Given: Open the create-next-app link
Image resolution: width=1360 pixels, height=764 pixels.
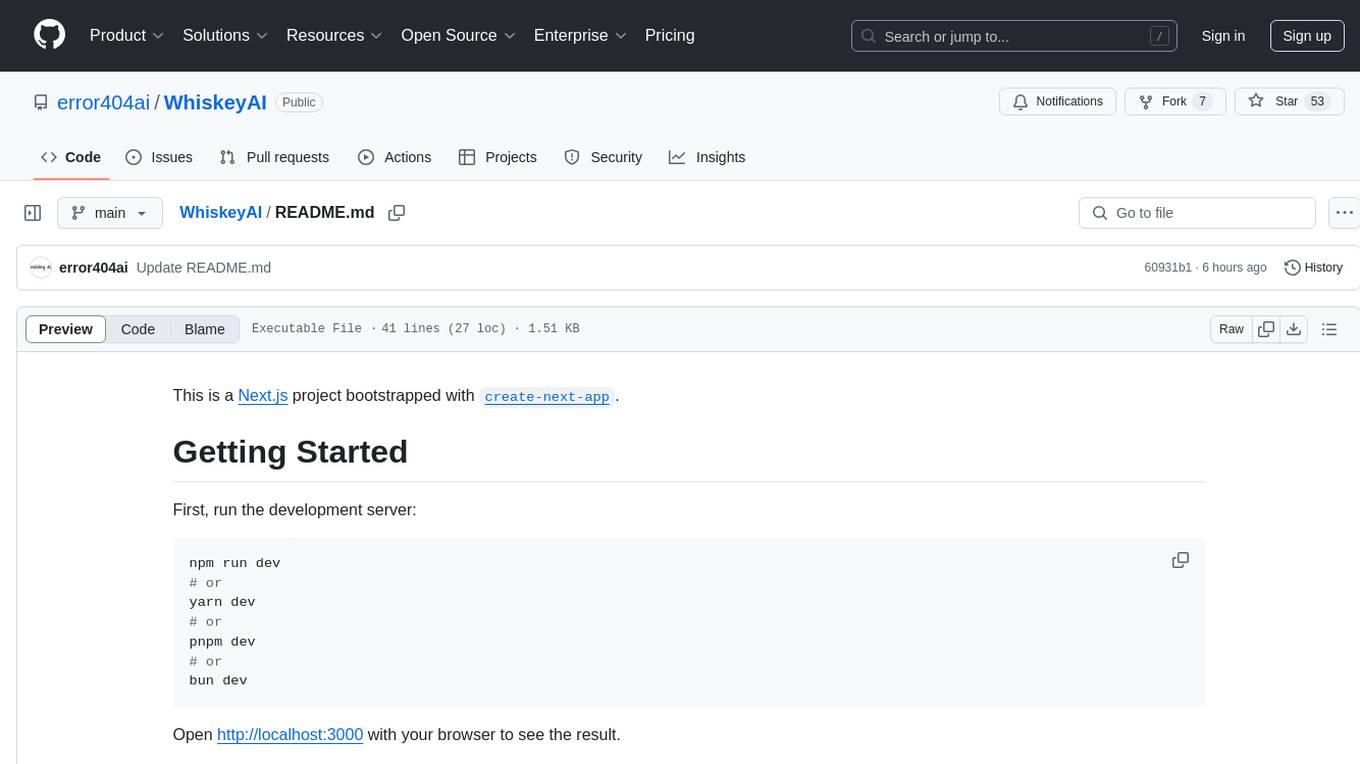Looking at the screenshot, I should [x=547, y=396].
